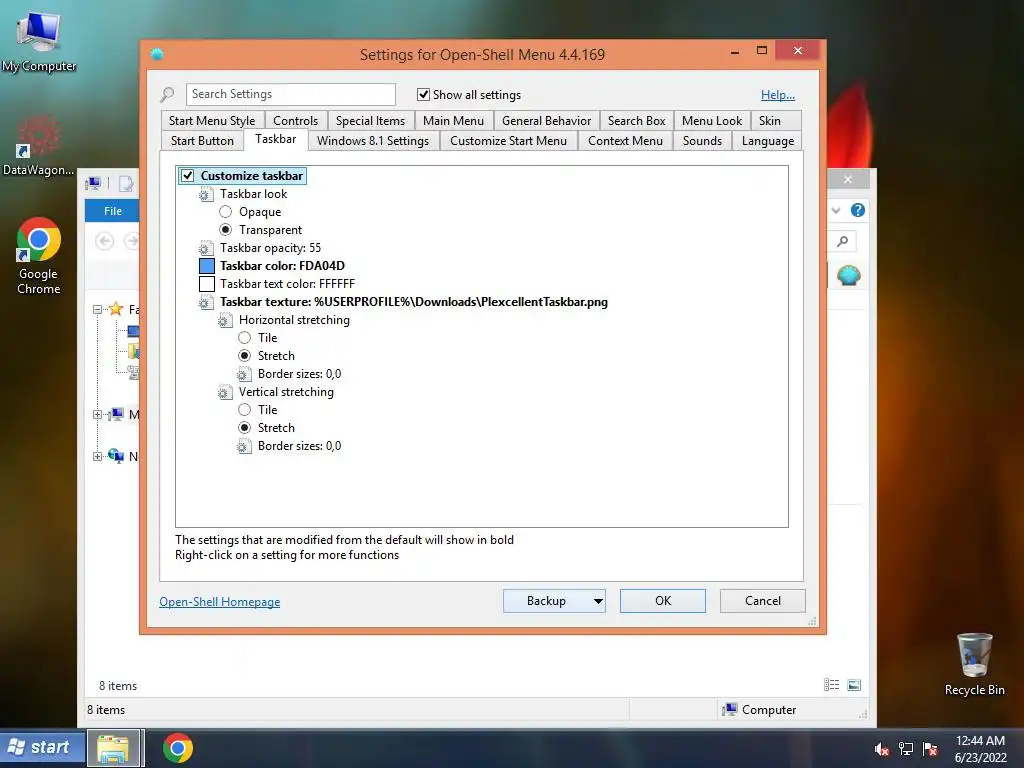Expand the Network tree node in Explorer
1024x768 pixels.
[97, 456]
